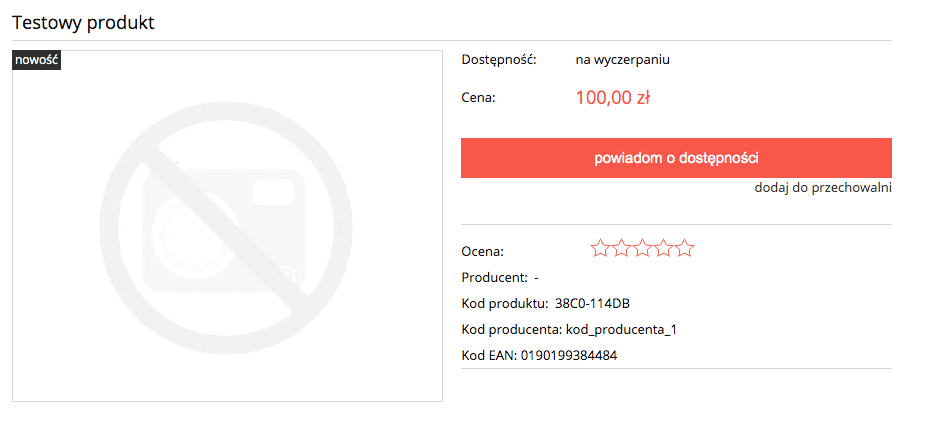Click the 'nowość' badge label
This screenshot has width=933, height=426.
[37, 60]
